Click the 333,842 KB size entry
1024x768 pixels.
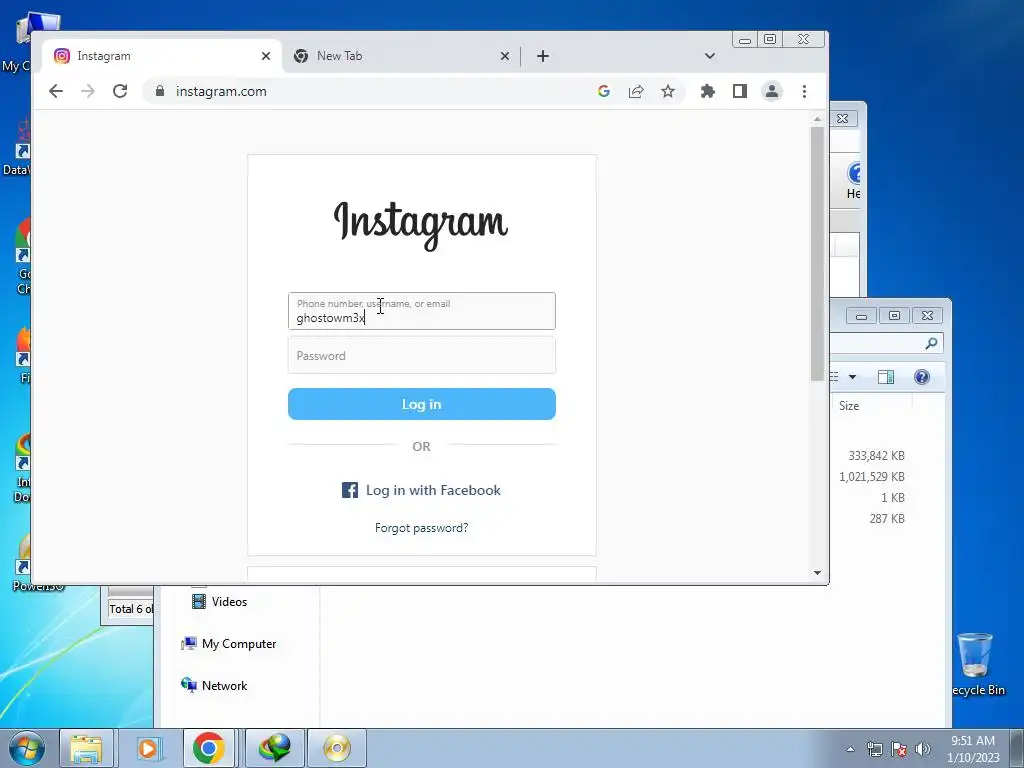coord(876,456)
